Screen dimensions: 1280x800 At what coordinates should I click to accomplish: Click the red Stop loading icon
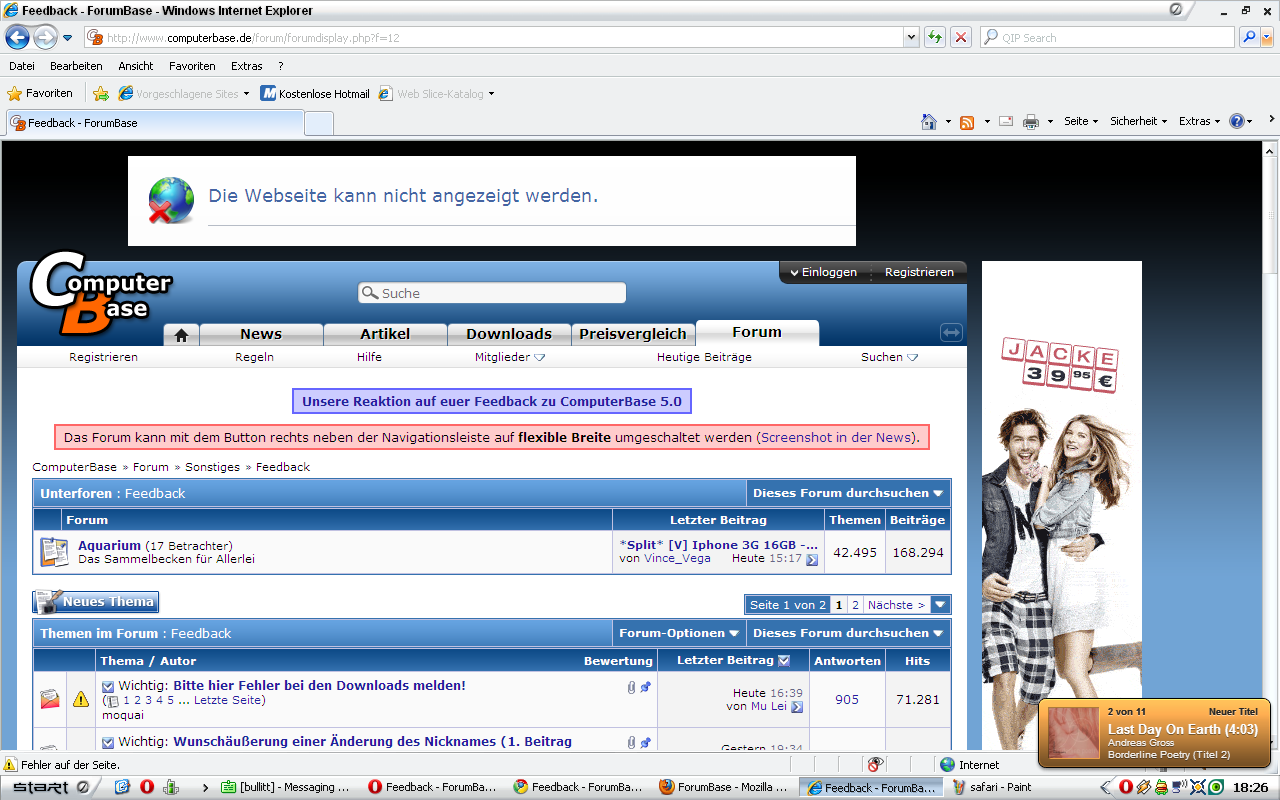click(x=961, y=37)
